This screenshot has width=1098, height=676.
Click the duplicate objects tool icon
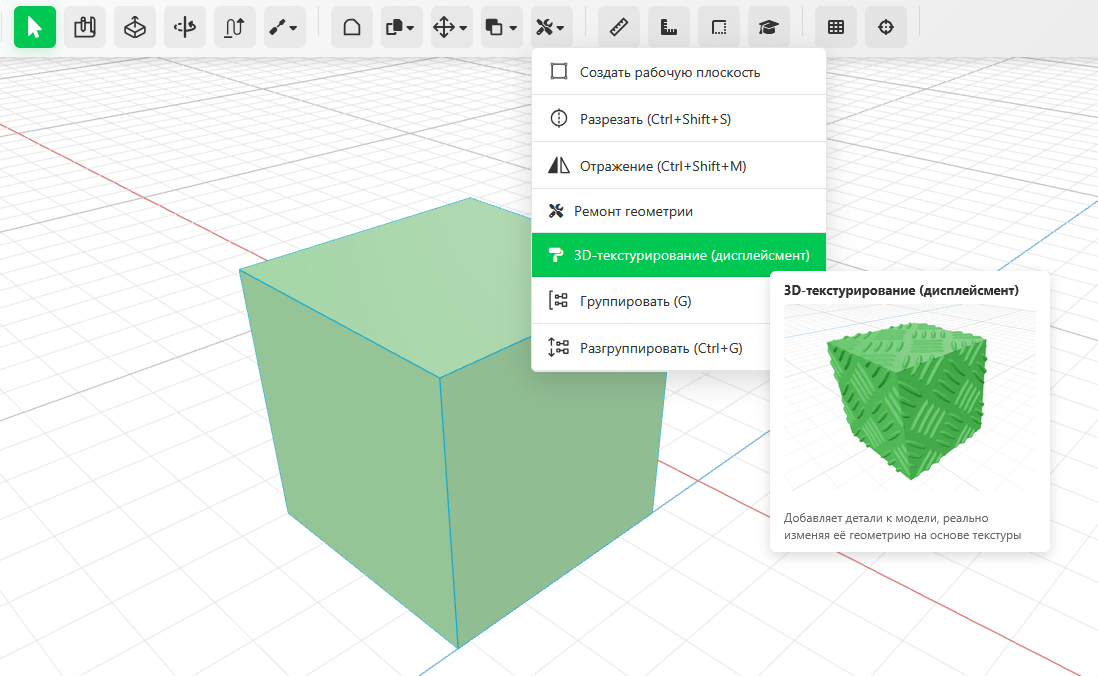pyautogui.click(x=394, y=27)
